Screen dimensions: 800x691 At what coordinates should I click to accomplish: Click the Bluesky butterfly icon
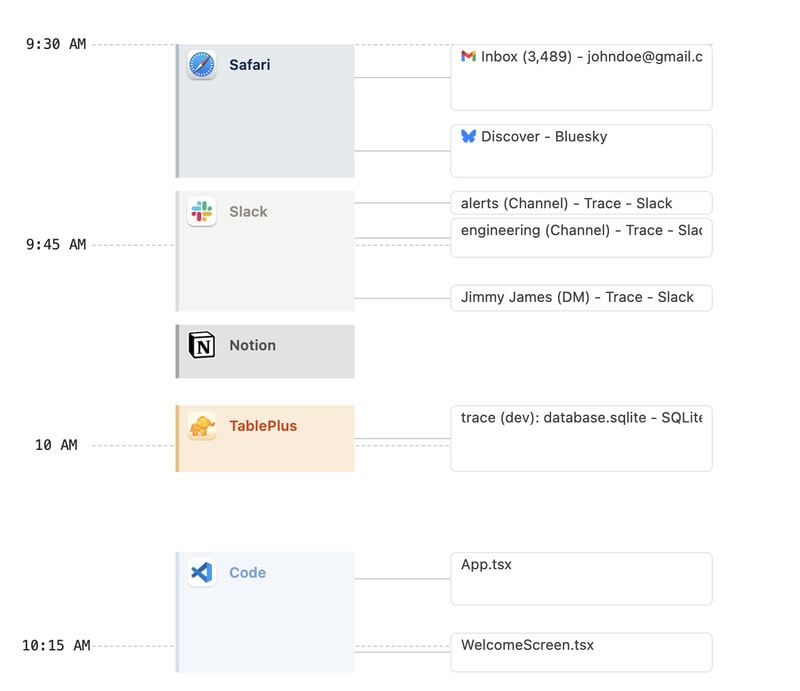pyautogui.click(x=468, y=137)
